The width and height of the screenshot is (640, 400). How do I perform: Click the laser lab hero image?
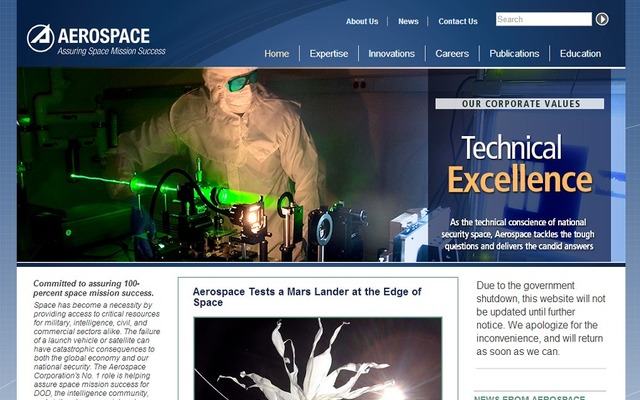[222, 164]
